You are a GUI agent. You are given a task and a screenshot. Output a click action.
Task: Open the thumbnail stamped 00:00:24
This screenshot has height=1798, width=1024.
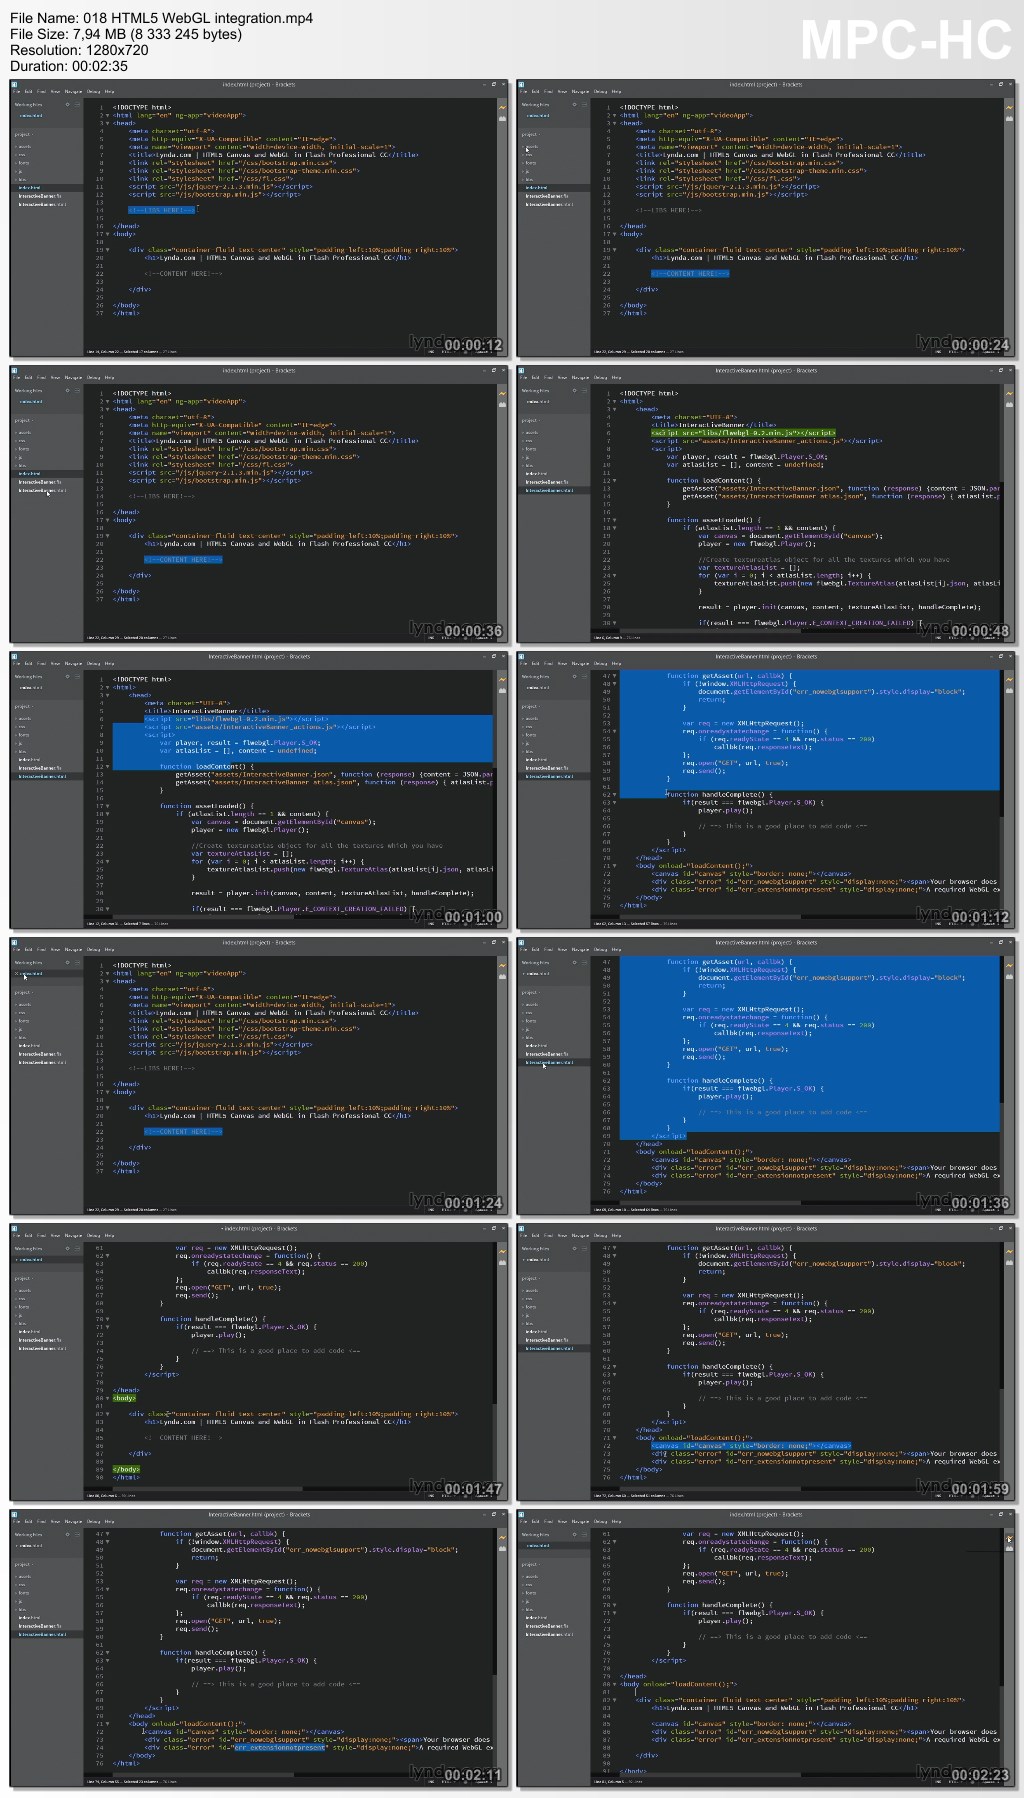coord(766,217)
